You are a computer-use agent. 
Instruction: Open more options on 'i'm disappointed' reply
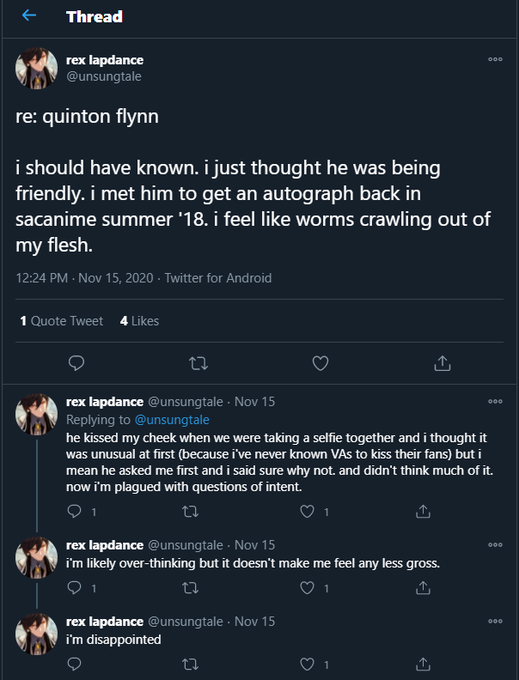[495, 621]
